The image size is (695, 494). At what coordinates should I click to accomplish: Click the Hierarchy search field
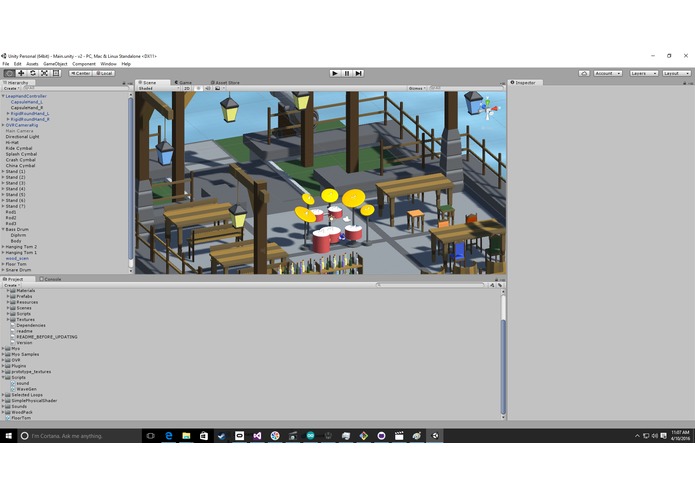click(75, 88)
